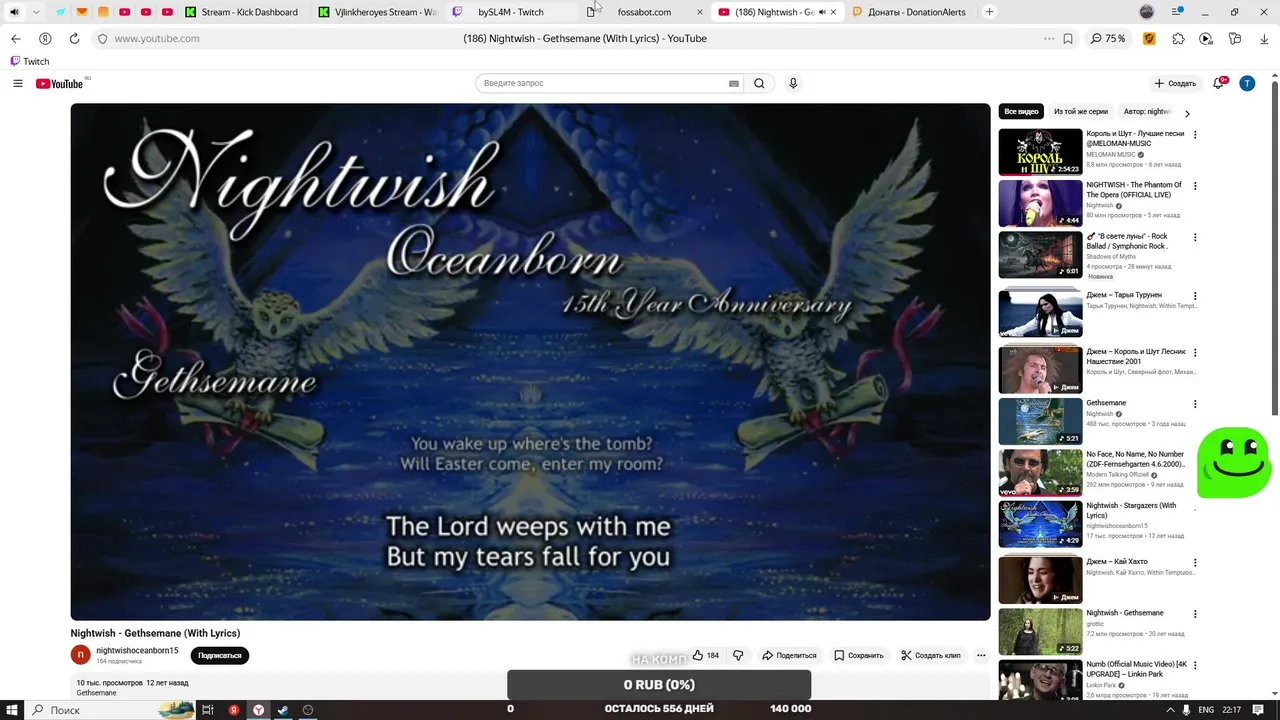Switch to Донаты - DonationAlerts tab
Viewport: 1280px width, 720px height.
(910, 12)
